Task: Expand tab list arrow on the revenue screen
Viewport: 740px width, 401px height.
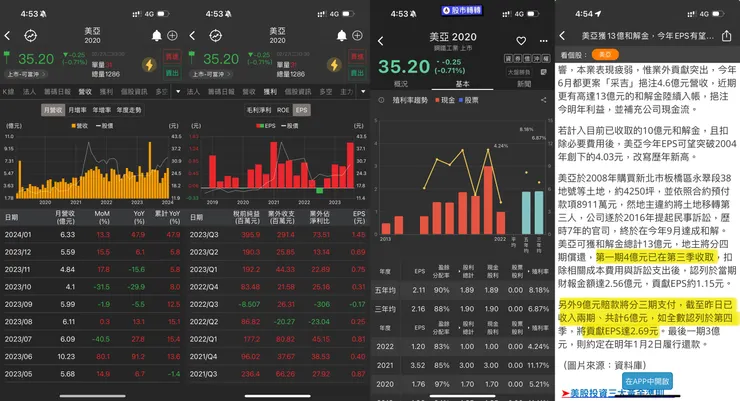Action: (178, 91)
